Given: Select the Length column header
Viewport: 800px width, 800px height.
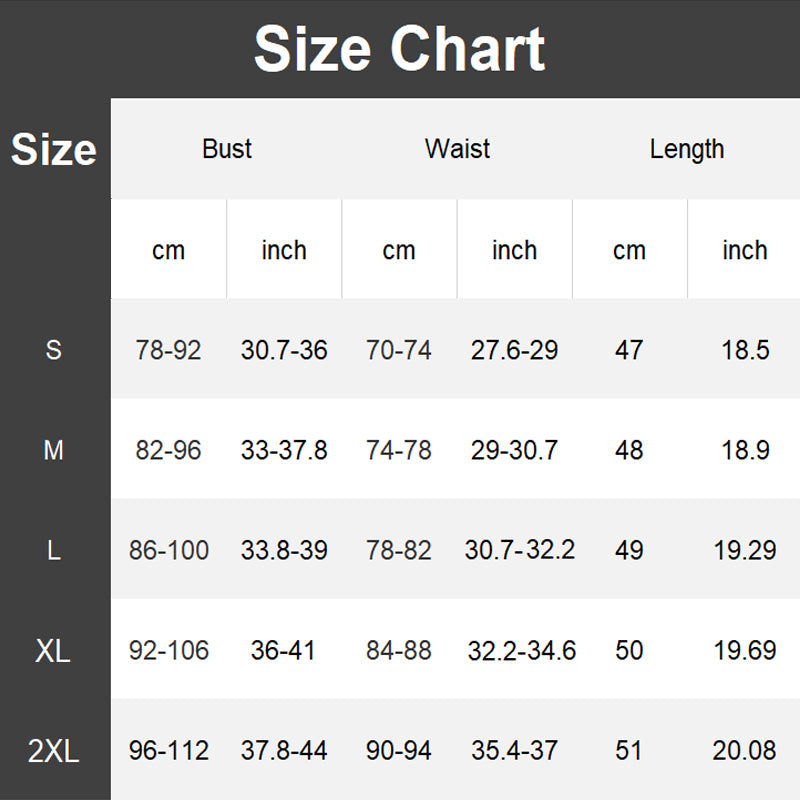Looking at the screenshot, I should [x=686, y=149].
